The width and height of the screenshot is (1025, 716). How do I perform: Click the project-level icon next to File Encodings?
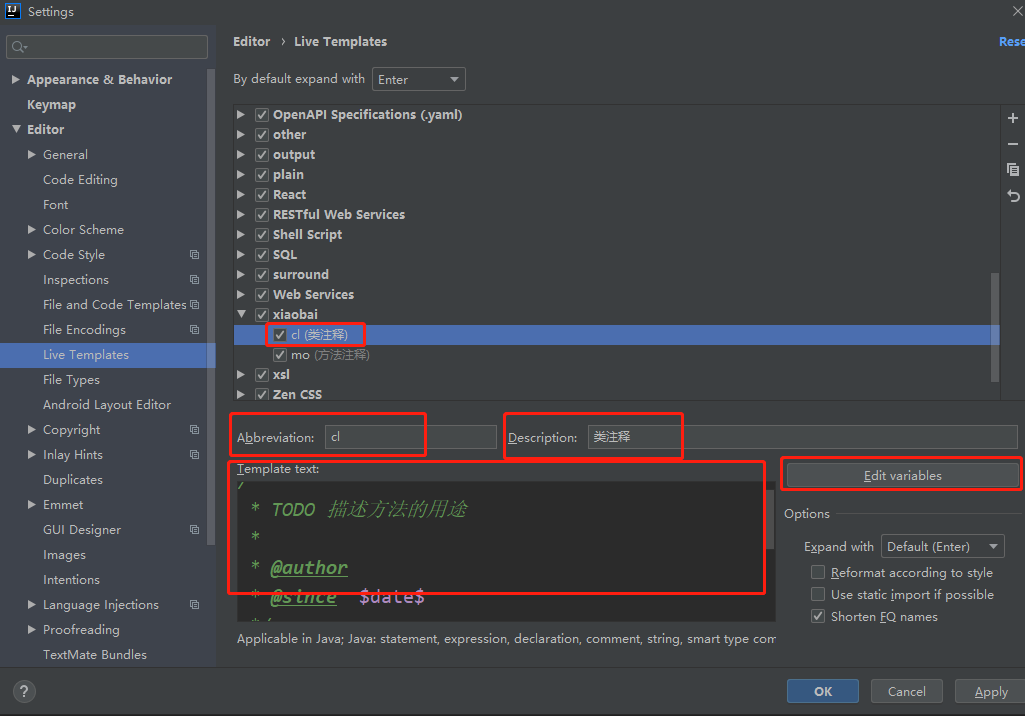pos(194,330)
